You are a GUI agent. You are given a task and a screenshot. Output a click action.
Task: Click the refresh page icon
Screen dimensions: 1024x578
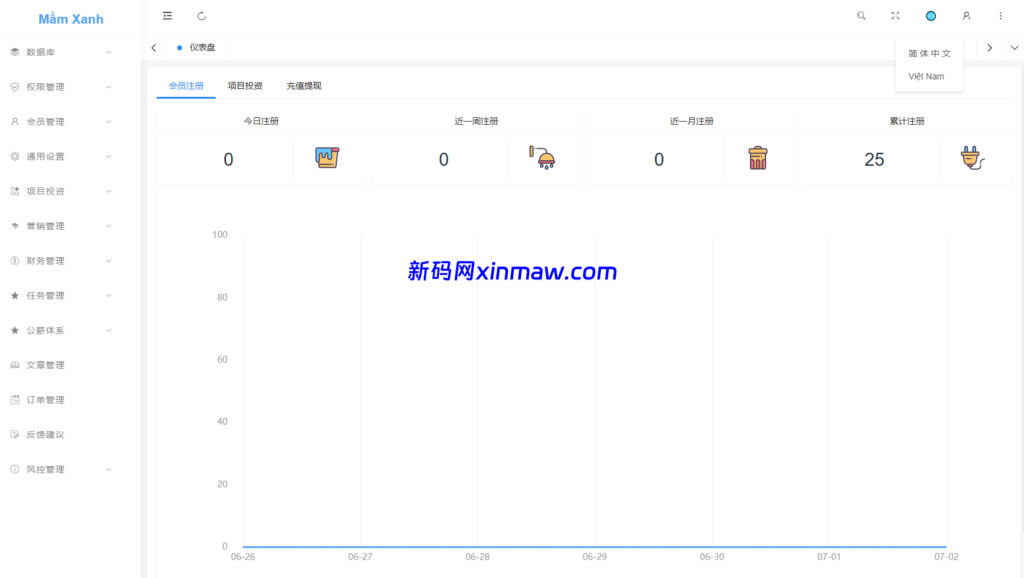coord(201,16)
